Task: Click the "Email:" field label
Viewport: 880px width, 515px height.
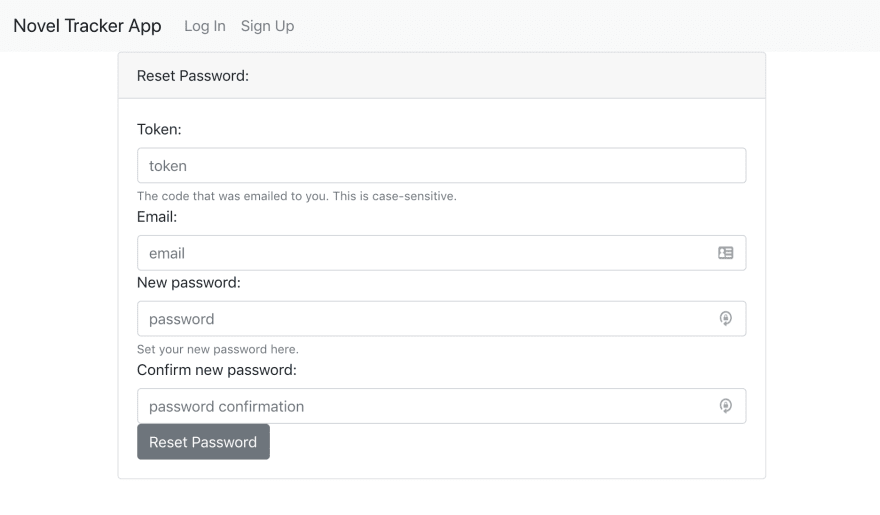Action: pos(157,217)
